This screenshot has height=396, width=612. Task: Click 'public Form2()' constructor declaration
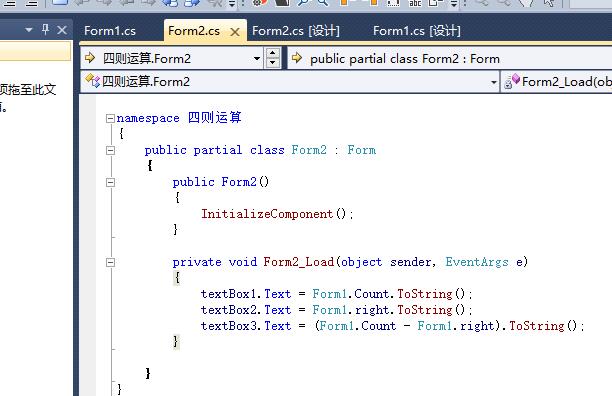click(221, 182)
